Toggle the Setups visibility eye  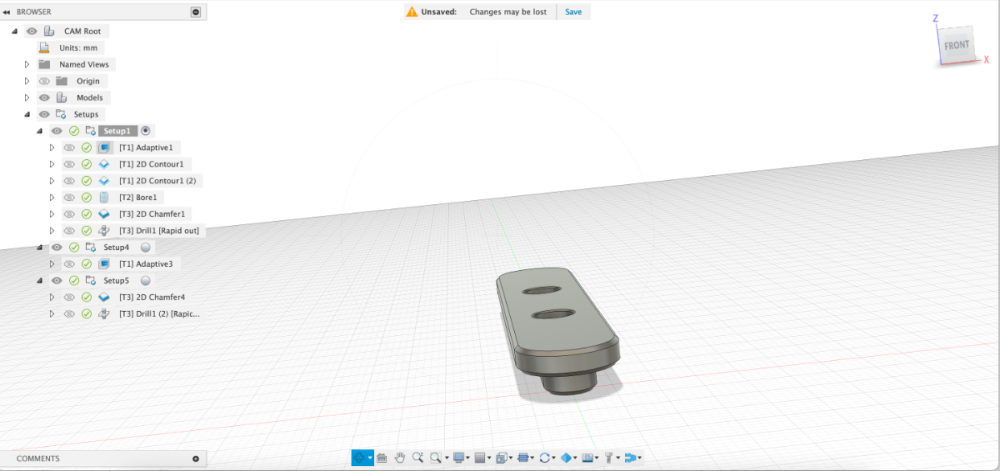click(x=44, y=115)
